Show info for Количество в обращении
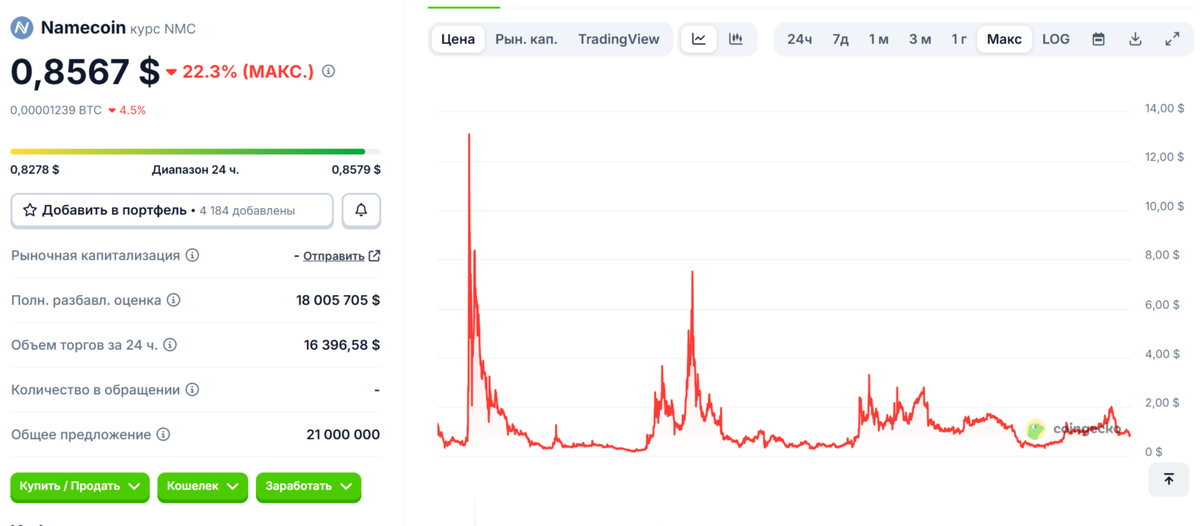Image resolution: width=1200 pixels, height=526 pixels. (192, 390)
